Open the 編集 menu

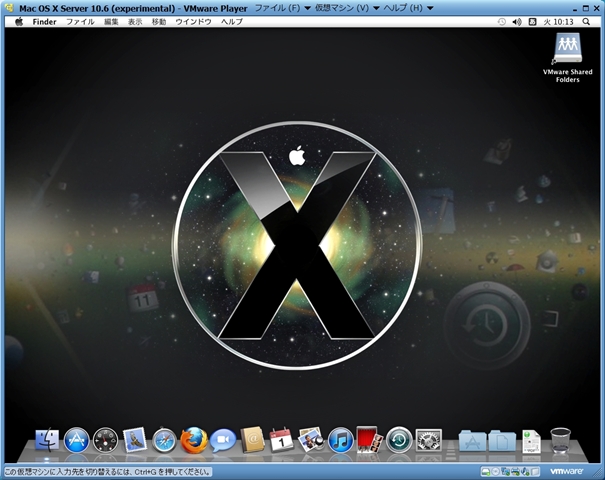pos(111,22)
